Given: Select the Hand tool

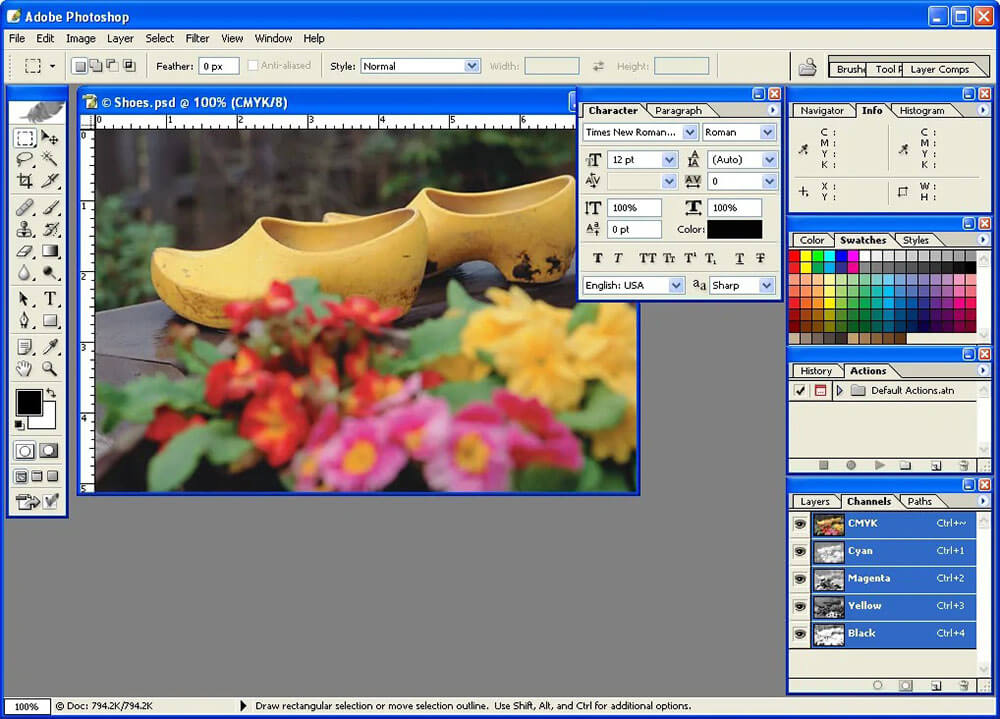Looking at the screenshot, I should tap(25, 368).
